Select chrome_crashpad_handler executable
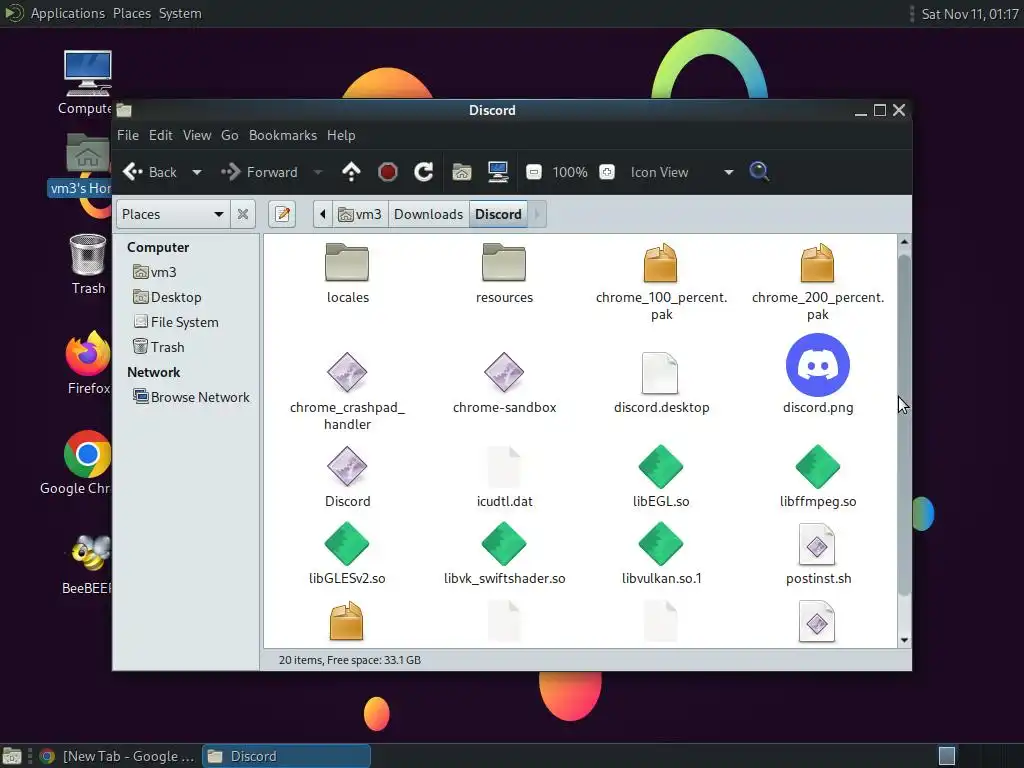 point(347,391)
